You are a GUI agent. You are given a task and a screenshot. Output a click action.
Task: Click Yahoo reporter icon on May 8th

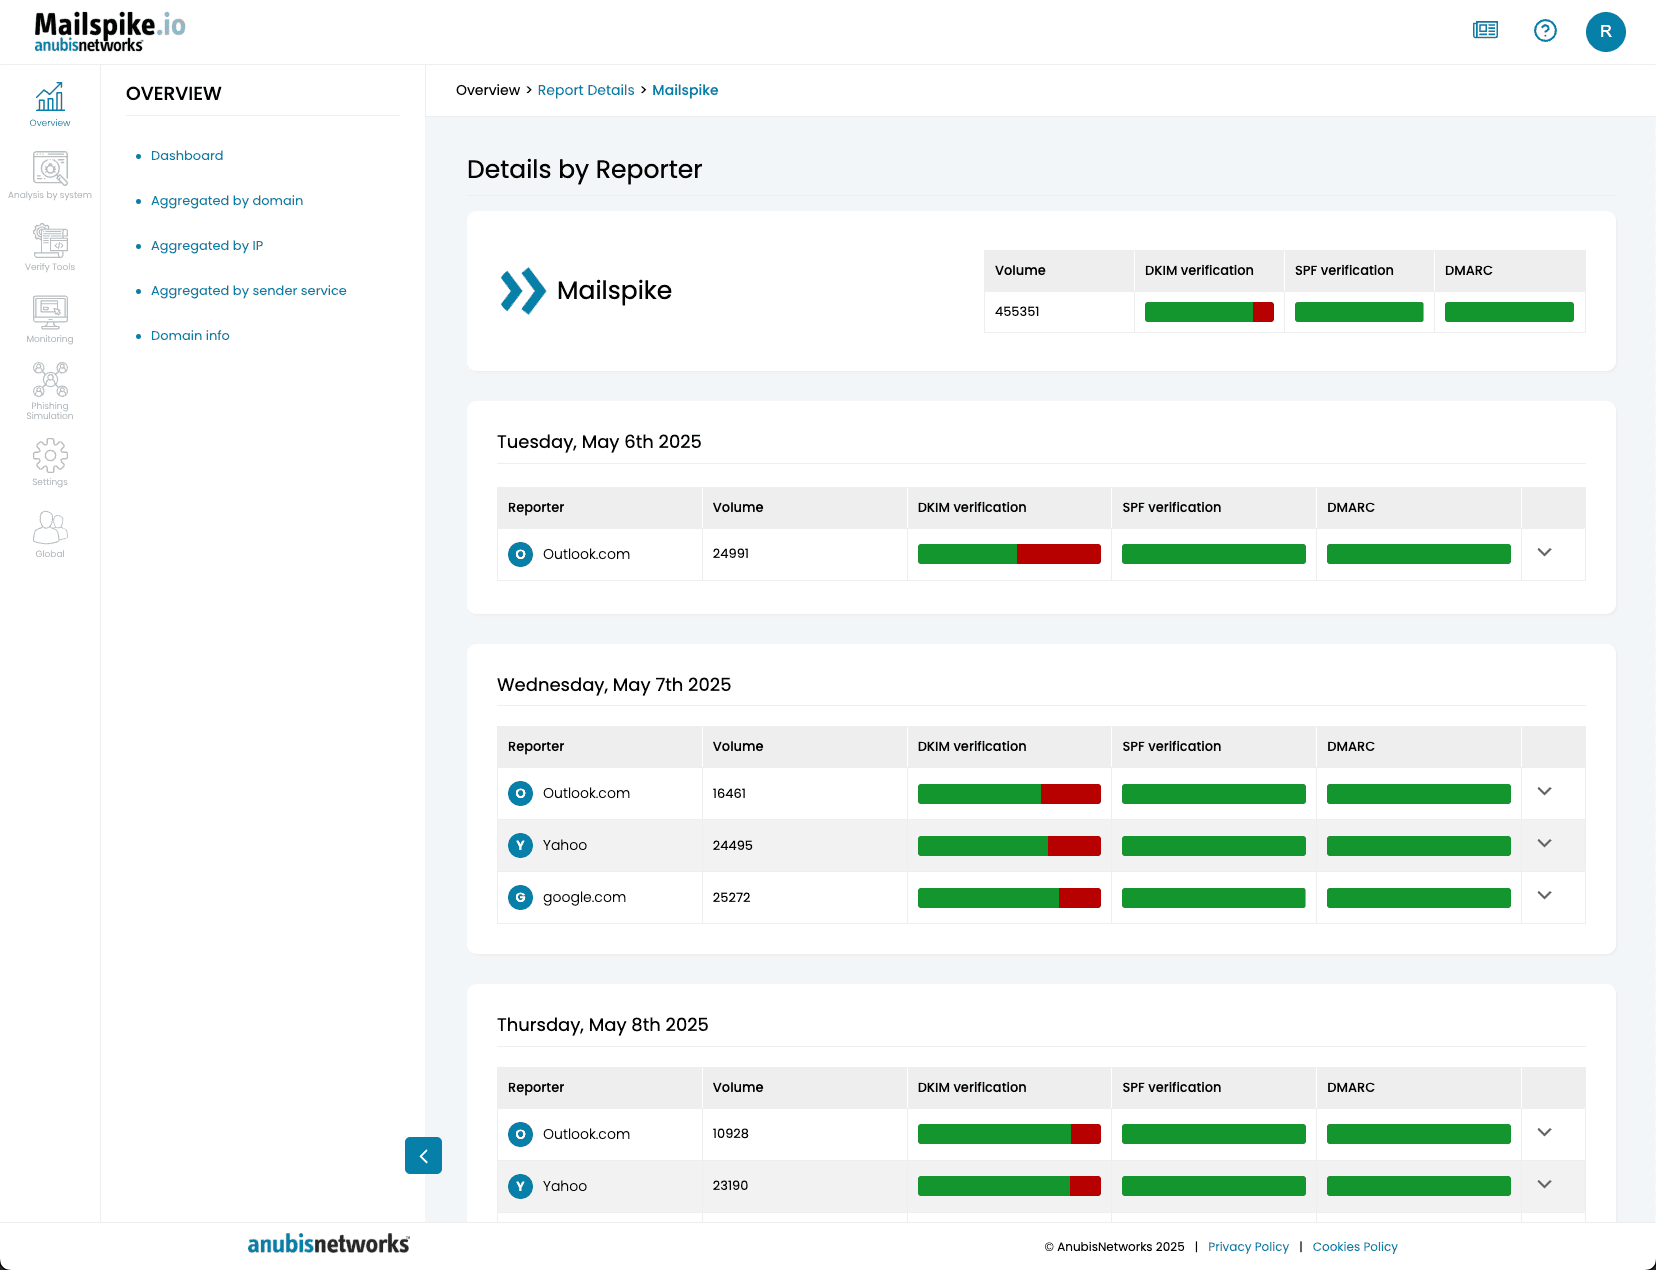click(x=520, y=1186)
